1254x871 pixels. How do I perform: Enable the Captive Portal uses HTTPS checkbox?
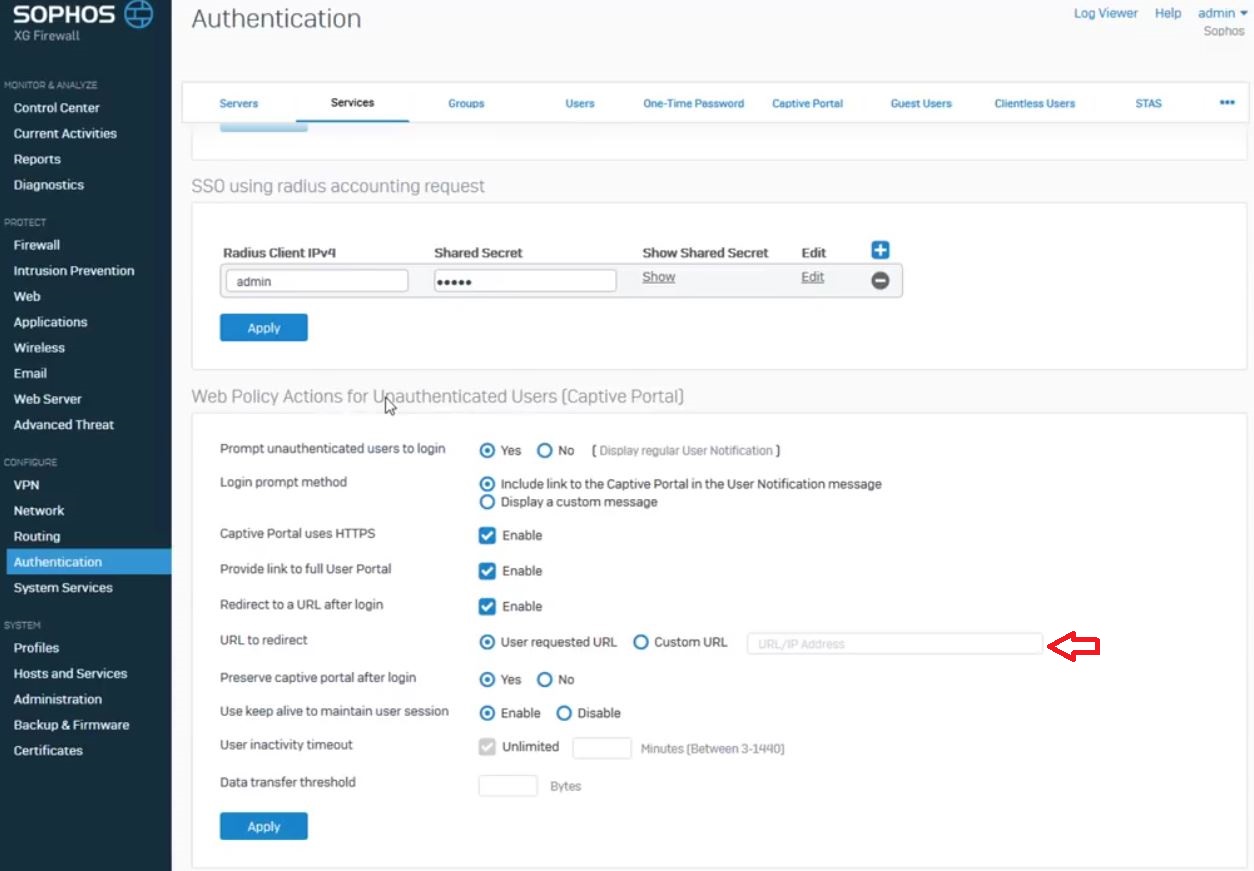(487, 535)
